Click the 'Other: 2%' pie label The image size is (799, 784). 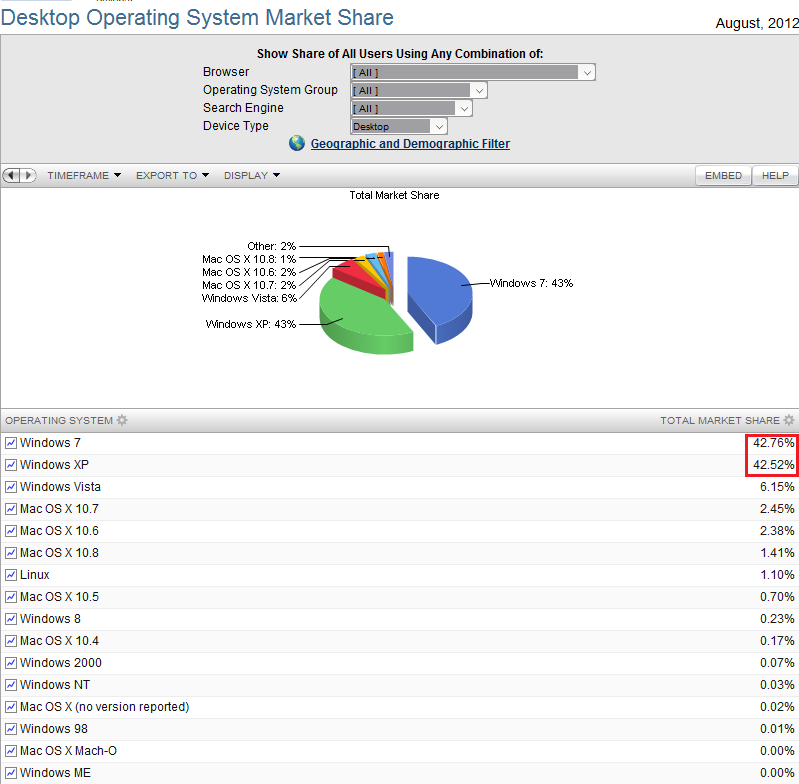tap(272, 246)
